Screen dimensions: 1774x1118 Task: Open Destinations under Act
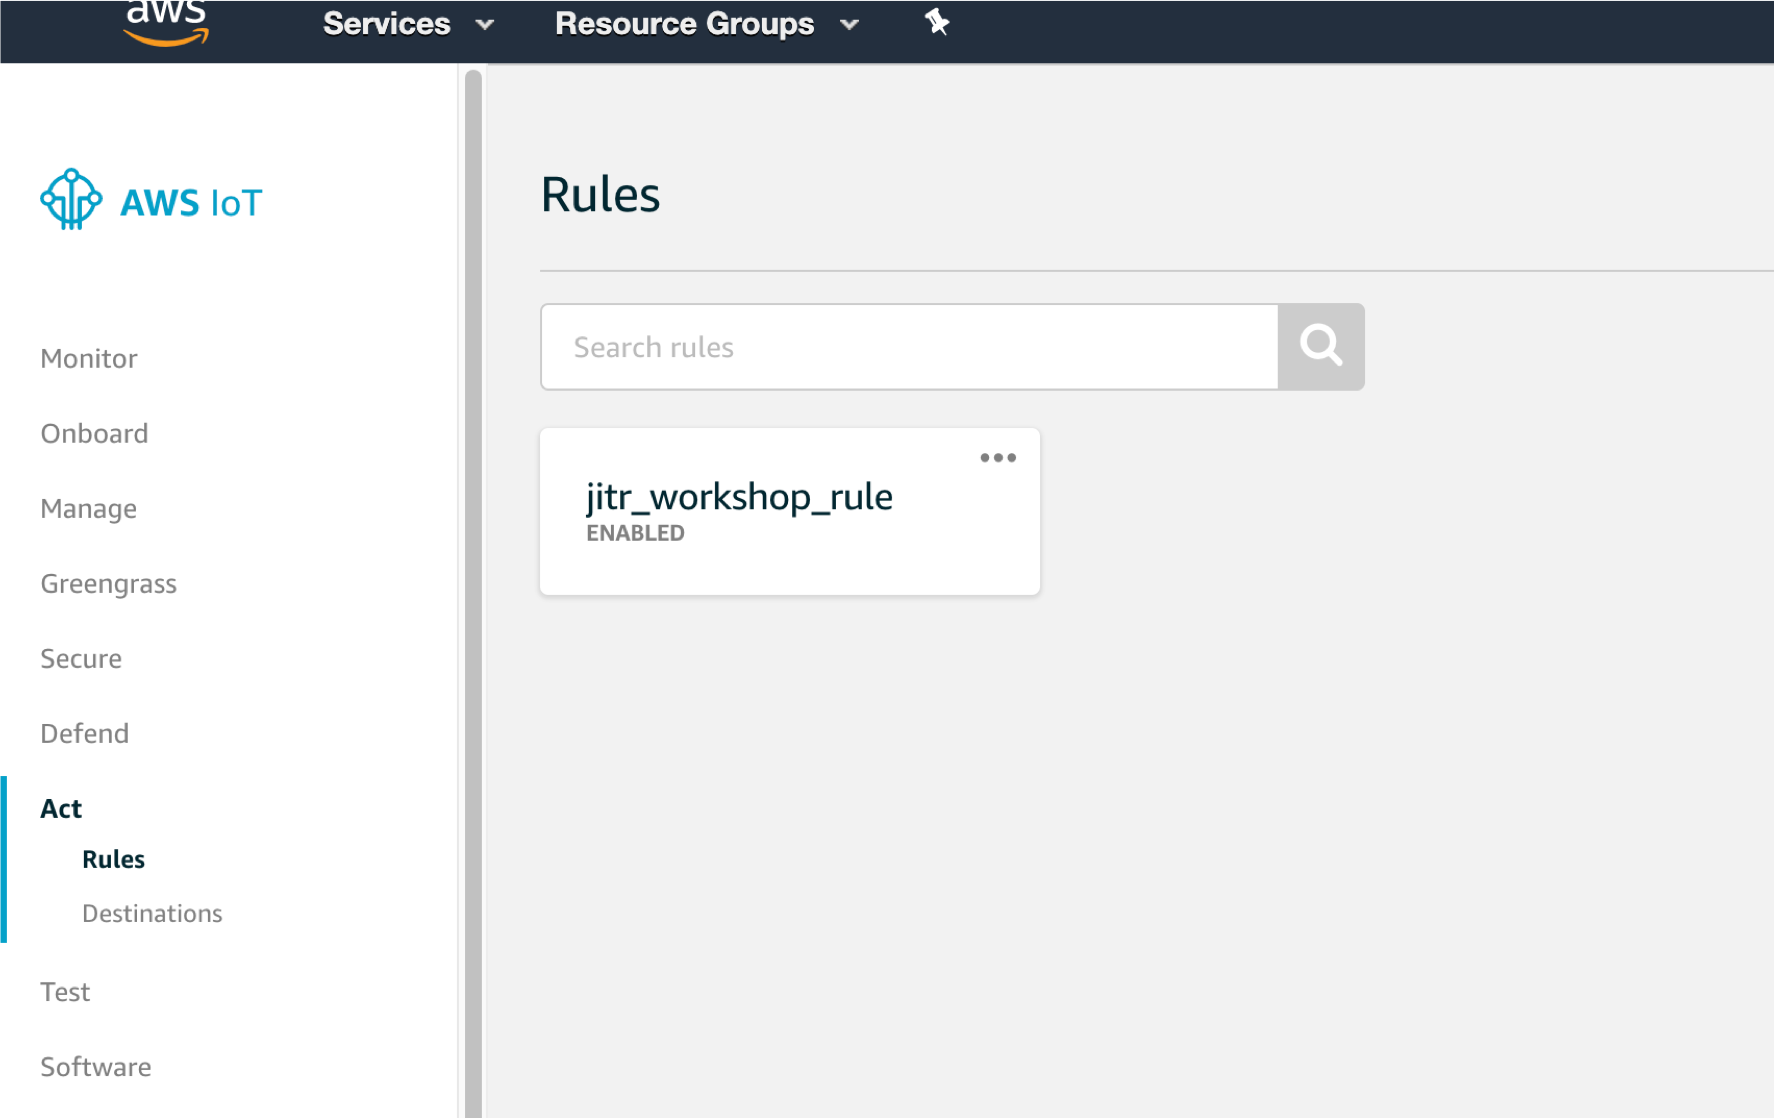tap(152, 914)
